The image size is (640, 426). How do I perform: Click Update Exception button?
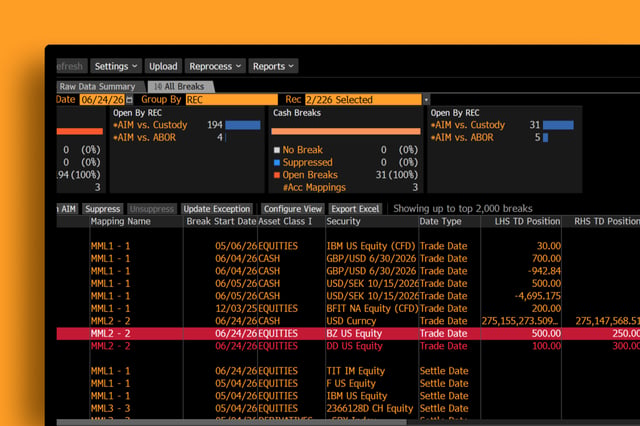(x=217, y=209)
